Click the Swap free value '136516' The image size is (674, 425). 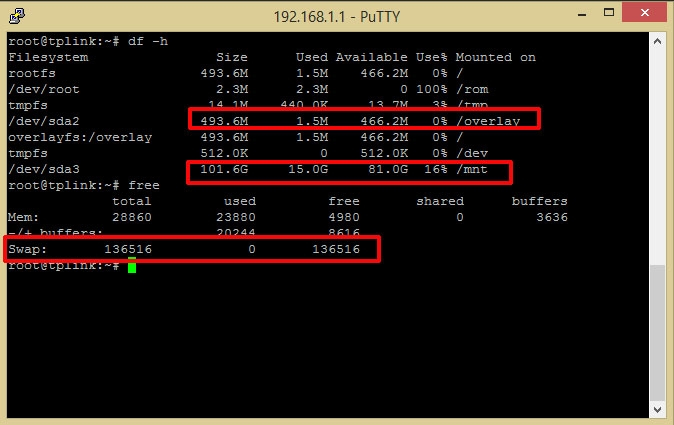click(336, 249)
